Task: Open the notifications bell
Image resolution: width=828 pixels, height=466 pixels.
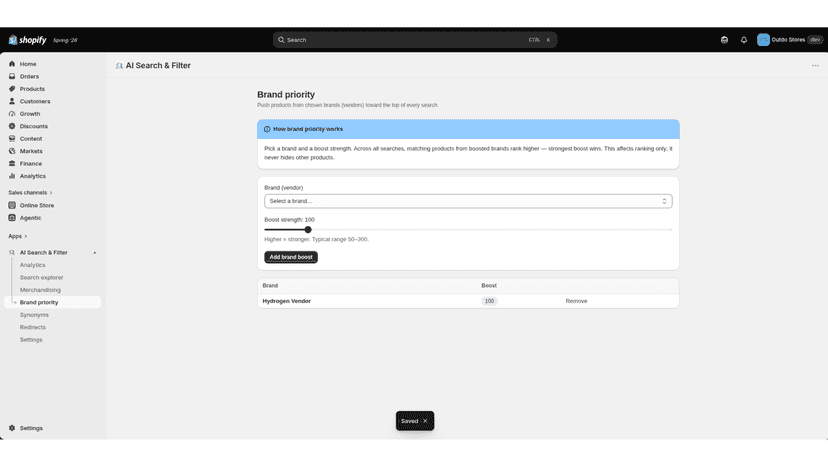Action: (744, 40)
